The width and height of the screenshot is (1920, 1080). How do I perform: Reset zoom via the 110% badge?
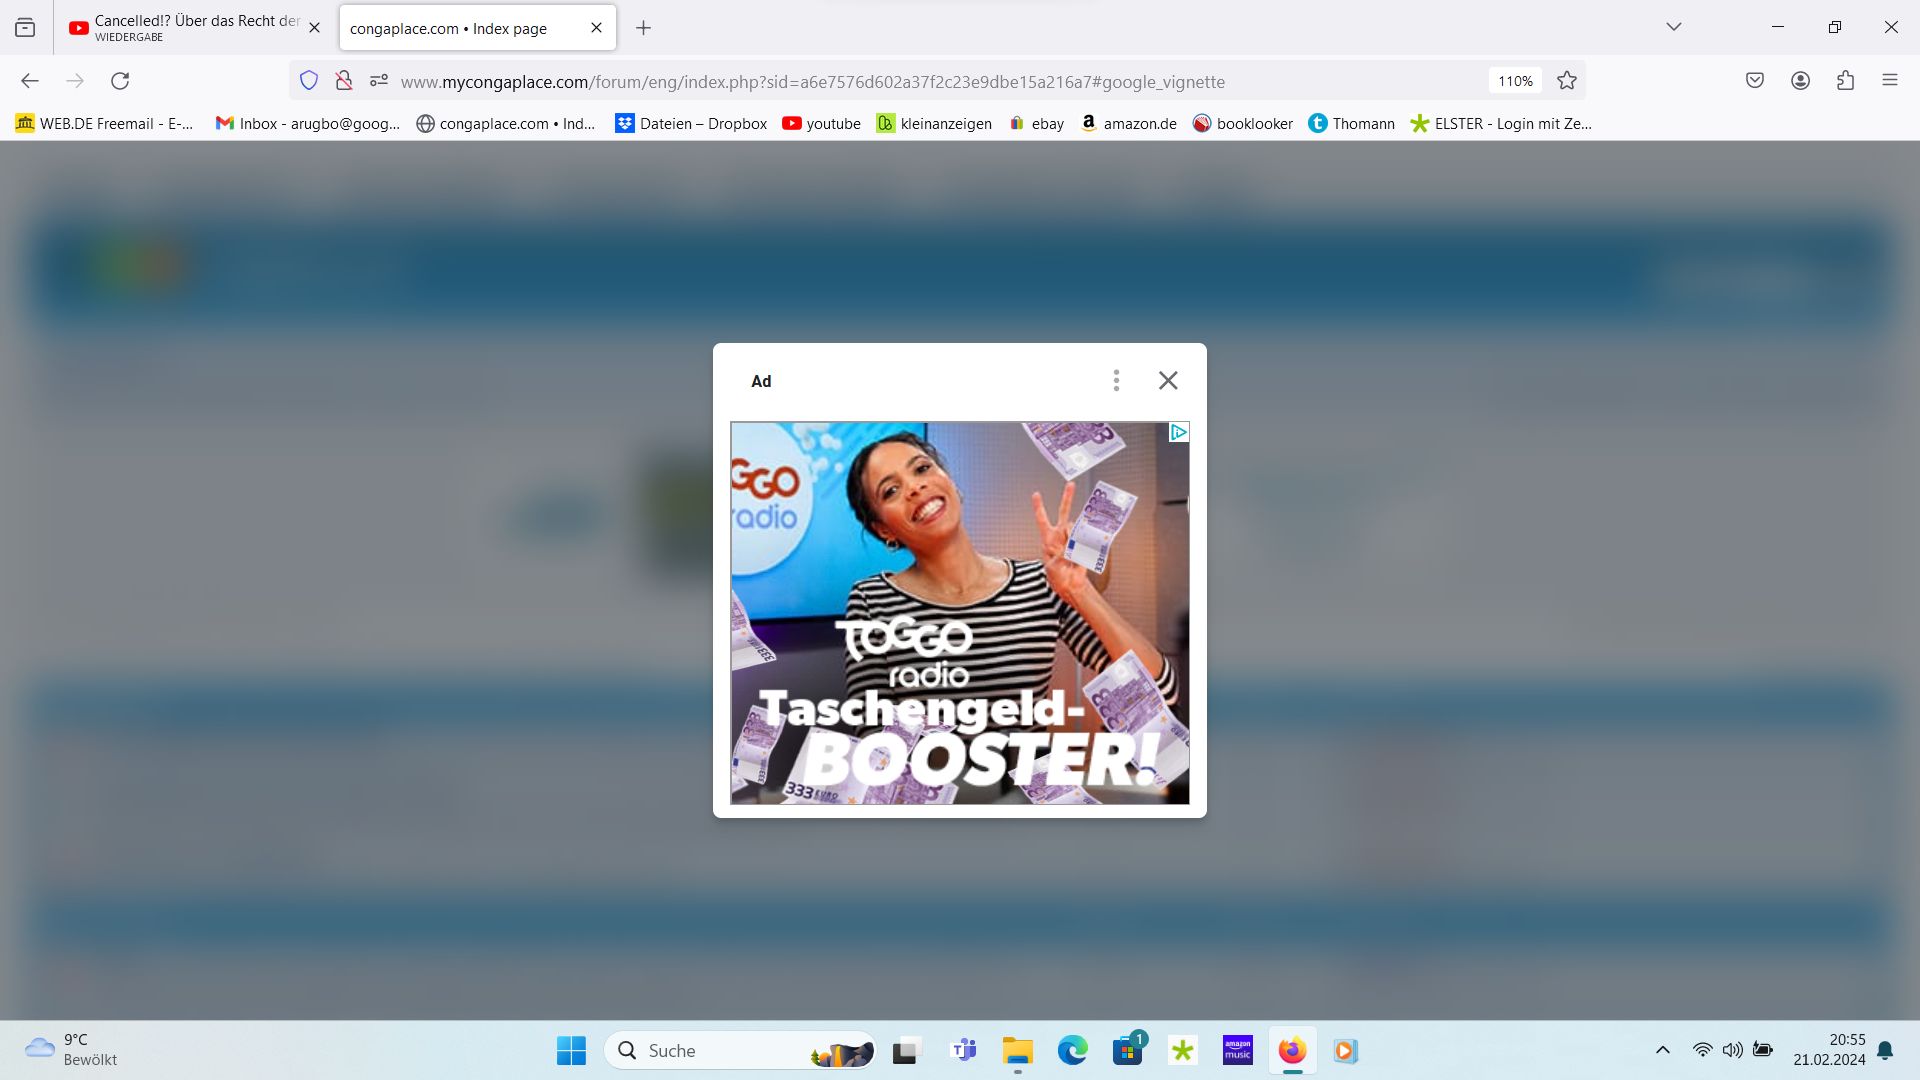[x=1515, y=81]
